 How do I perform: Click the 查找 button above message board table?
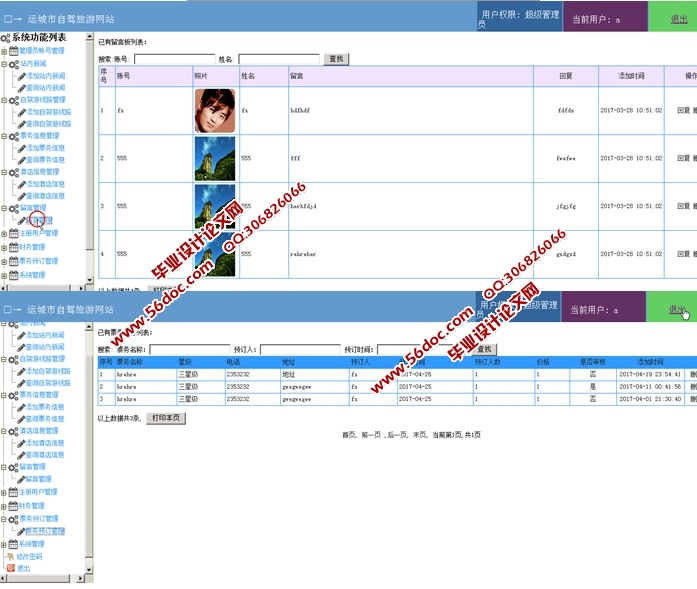(336, 59)
